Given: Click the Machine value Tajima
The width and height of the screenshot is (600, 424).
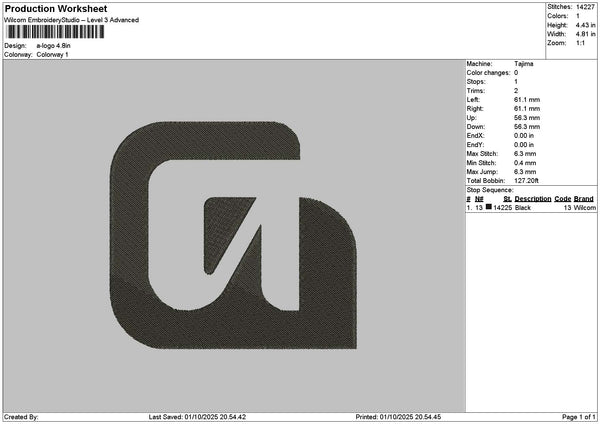Looking at the screenshot, I should click(x=524, y=64).
